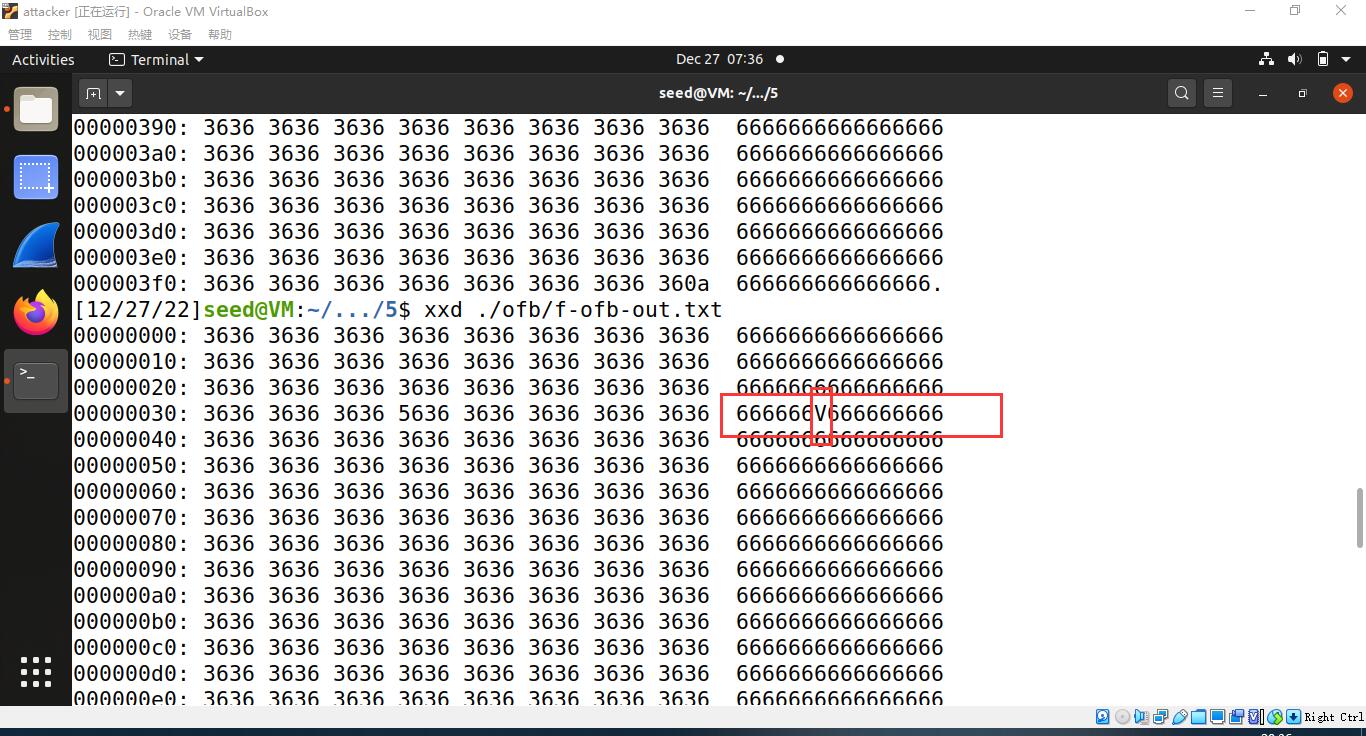This screenshot has height=736, width=1366.
Task: Launch the screenshot selection tool from the dock
Action: tap(36, 176)
